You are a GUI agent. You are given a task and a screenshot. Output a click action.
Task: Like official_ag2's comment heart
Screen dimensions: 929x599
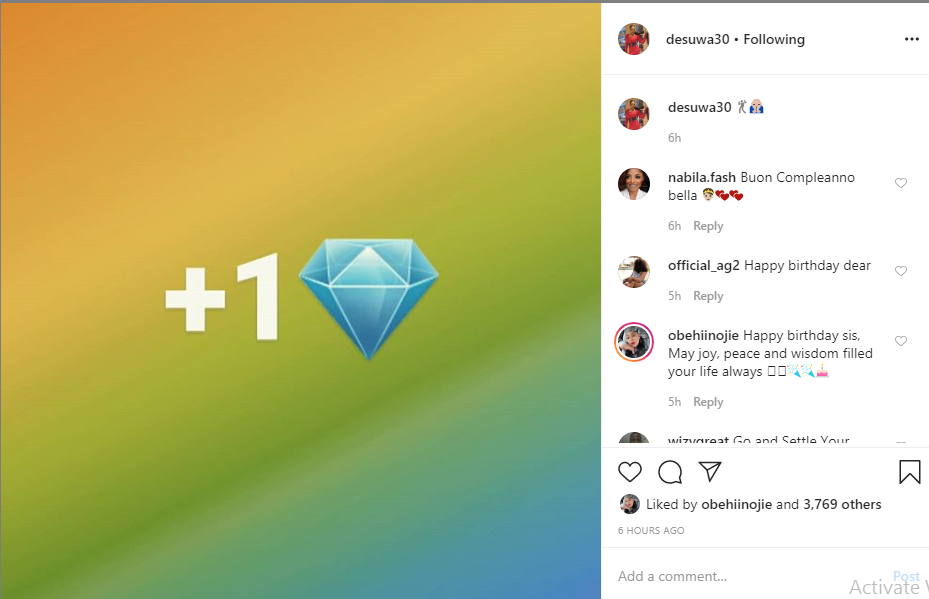[901, 271]
